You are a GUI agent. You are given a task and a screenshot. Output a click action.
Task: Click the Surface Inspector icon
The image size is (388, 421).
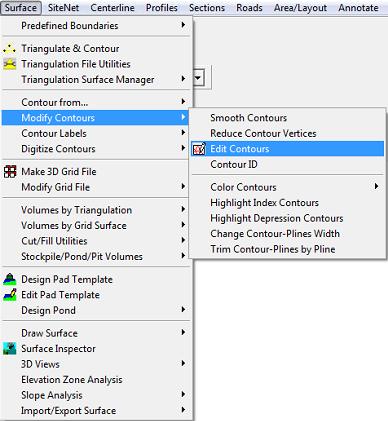coord(10,349)
